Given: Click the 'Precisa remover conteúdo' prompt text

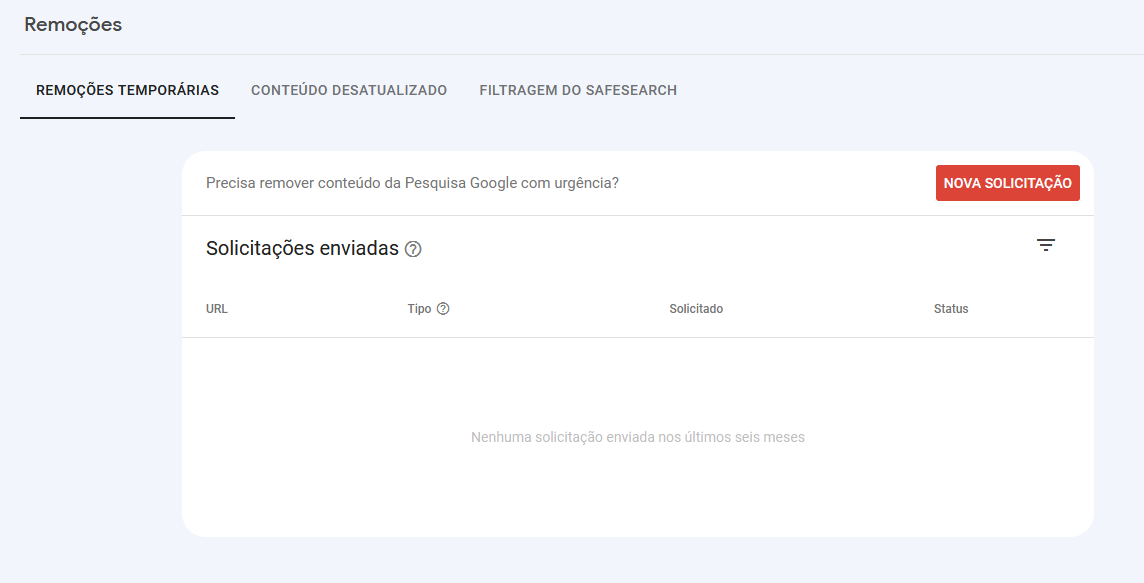Looking at the screenshot, I should click(412, 183).
